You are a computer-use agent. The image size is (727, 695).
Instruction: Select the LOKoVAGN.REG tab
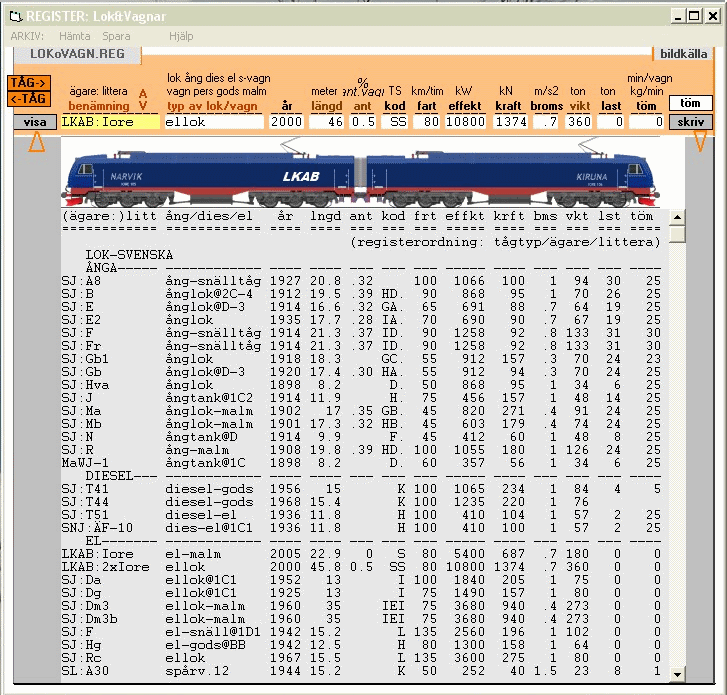(x=78, y=52)
